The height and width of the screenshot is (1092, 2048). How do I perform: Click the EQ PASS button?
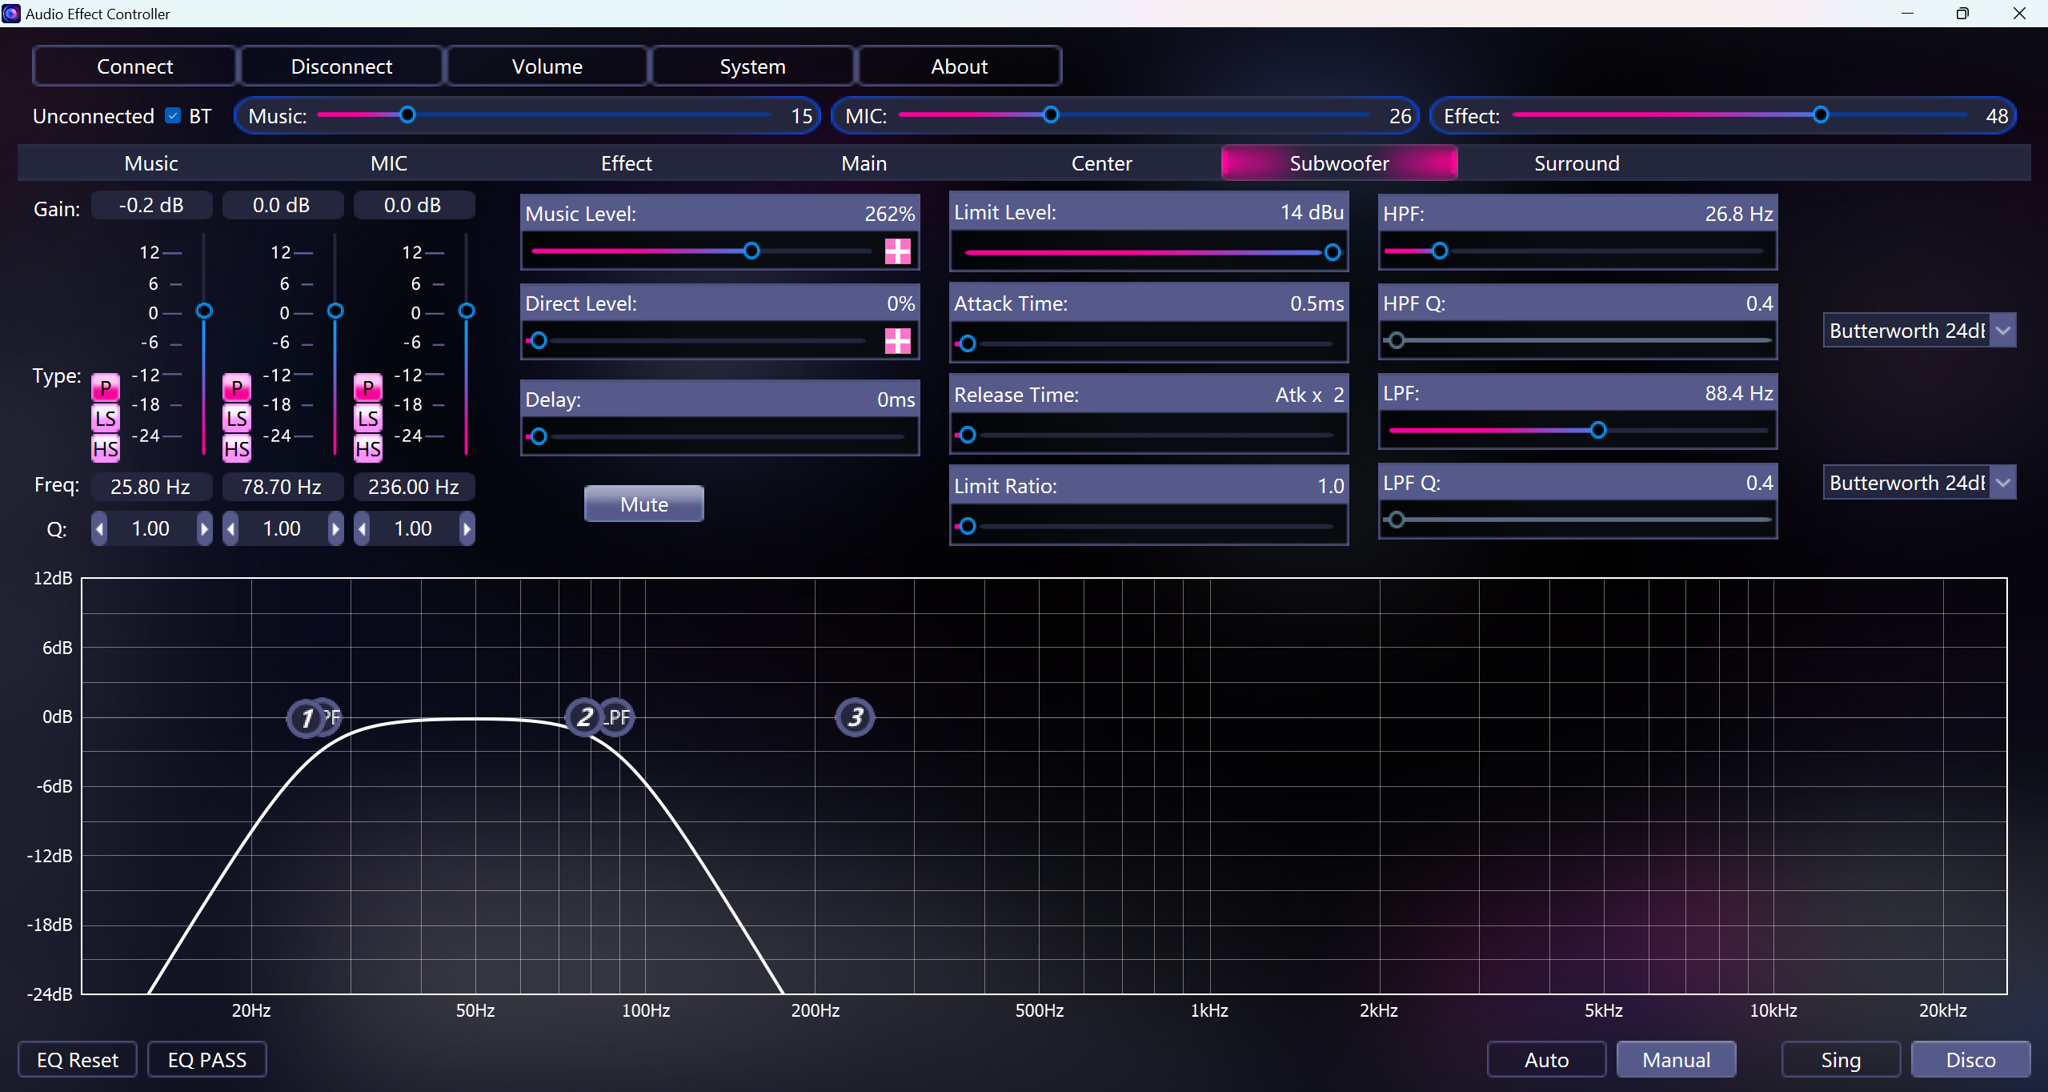click(x=207, y=1059)
